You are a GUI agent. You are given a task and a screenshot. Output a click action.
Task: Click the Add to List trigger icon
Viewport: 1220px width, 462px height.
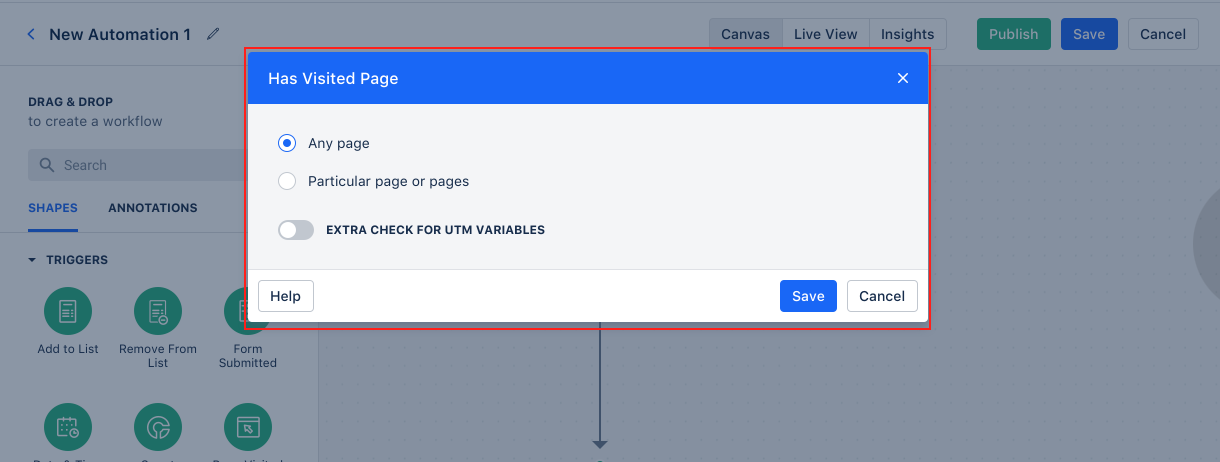pos(68,311)
